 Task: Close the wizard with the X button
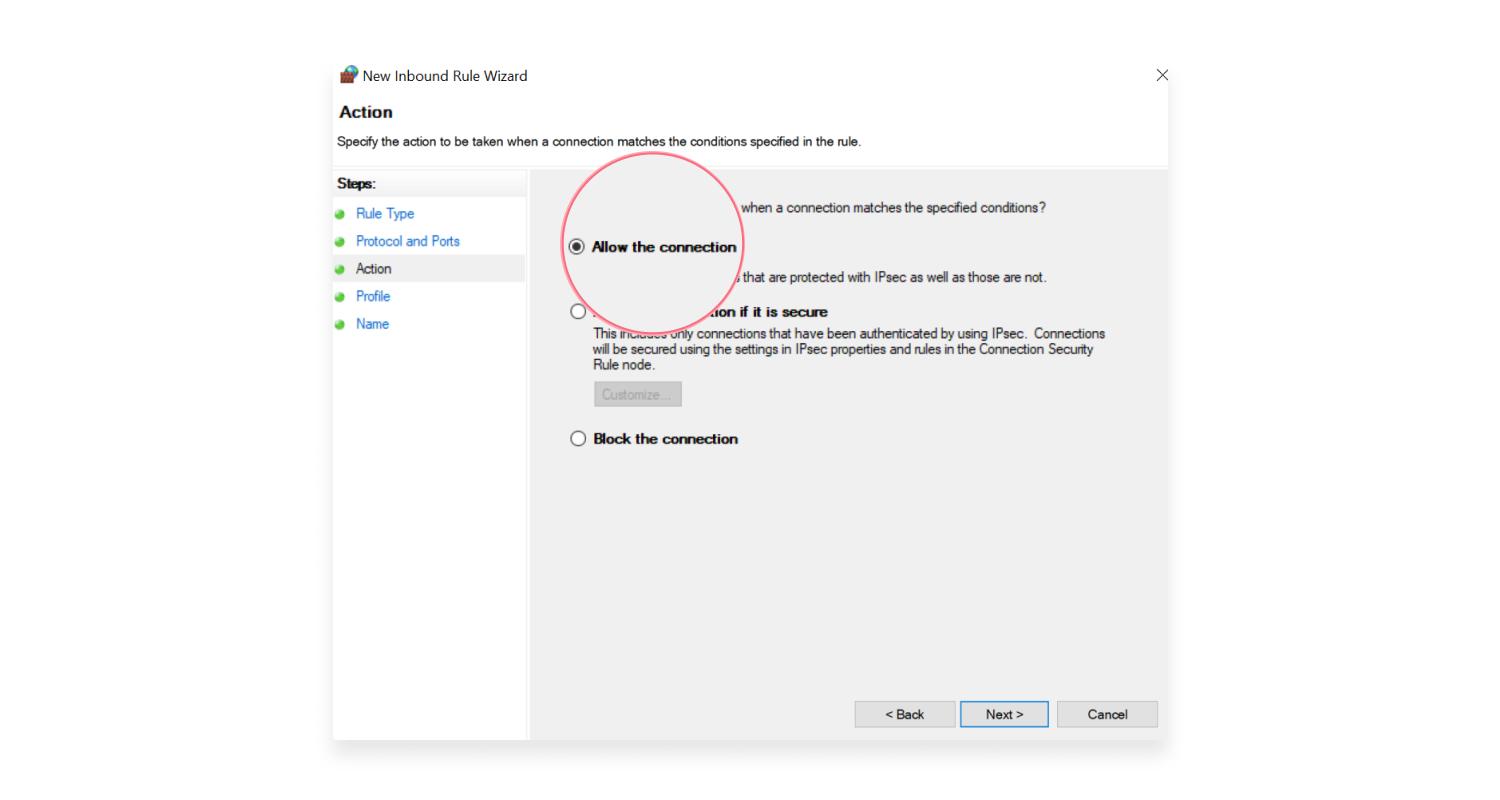pyautogui.click(x=1162, y=75)
